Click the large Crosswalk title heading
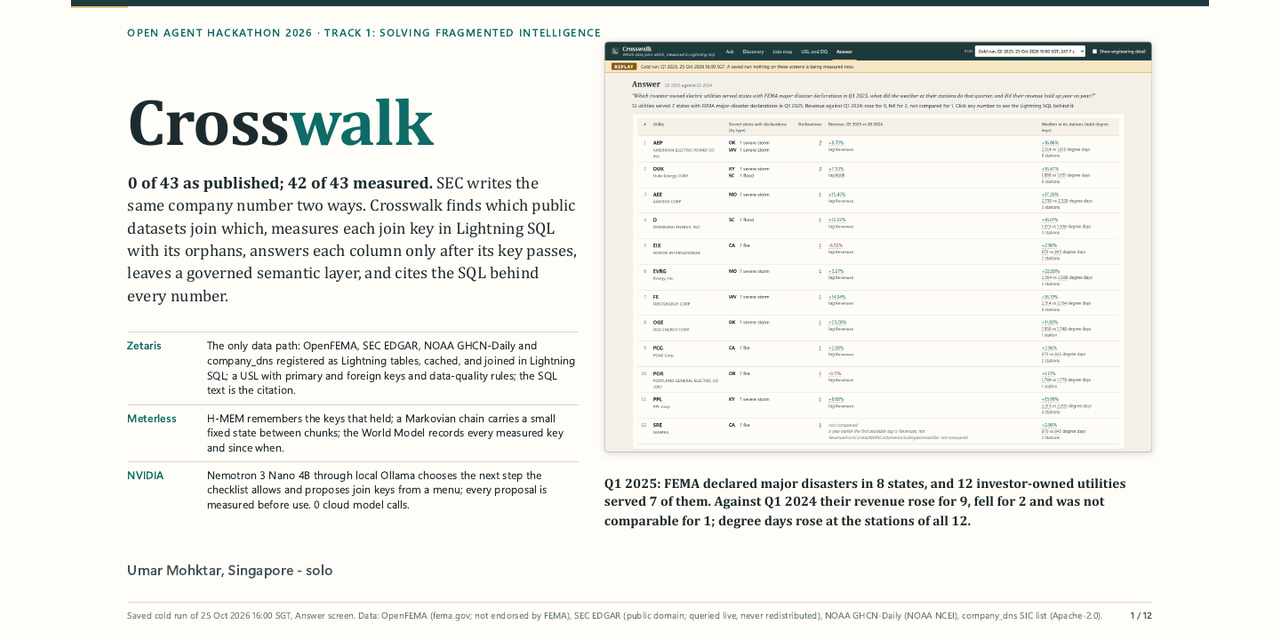 [280, 123]
